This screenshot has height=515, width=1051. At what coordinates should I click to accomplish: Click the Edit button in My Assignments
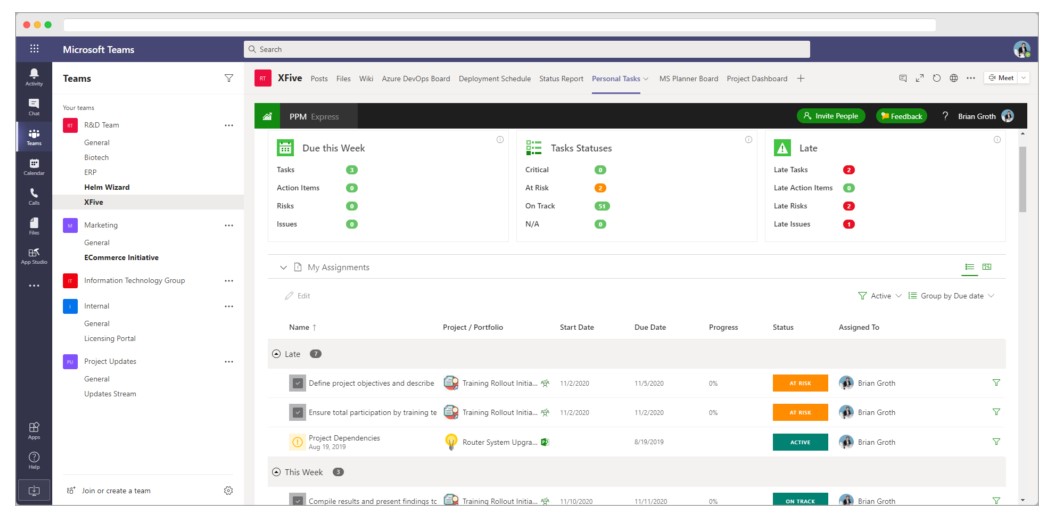[298, 296]
